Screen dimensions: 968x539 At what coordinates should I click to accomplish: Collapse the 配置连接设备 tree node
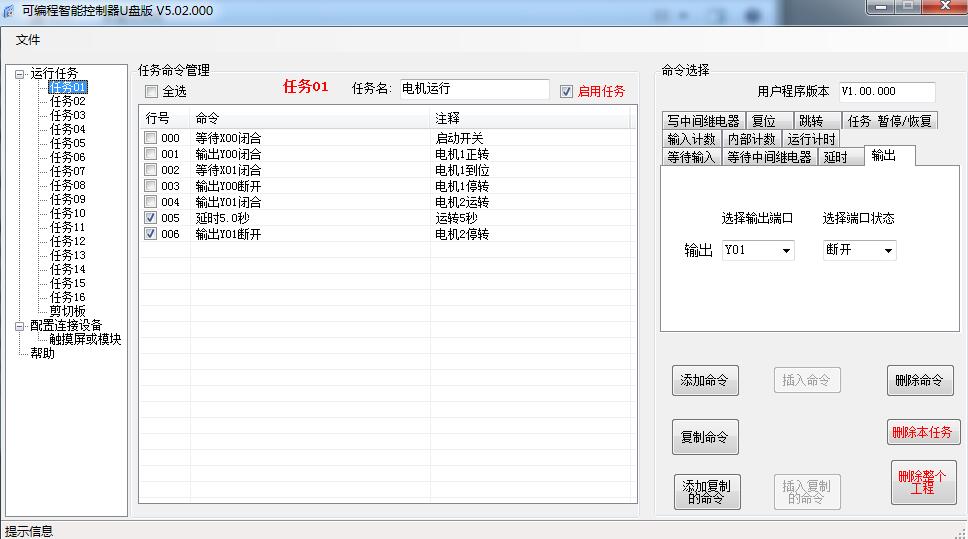20,326
